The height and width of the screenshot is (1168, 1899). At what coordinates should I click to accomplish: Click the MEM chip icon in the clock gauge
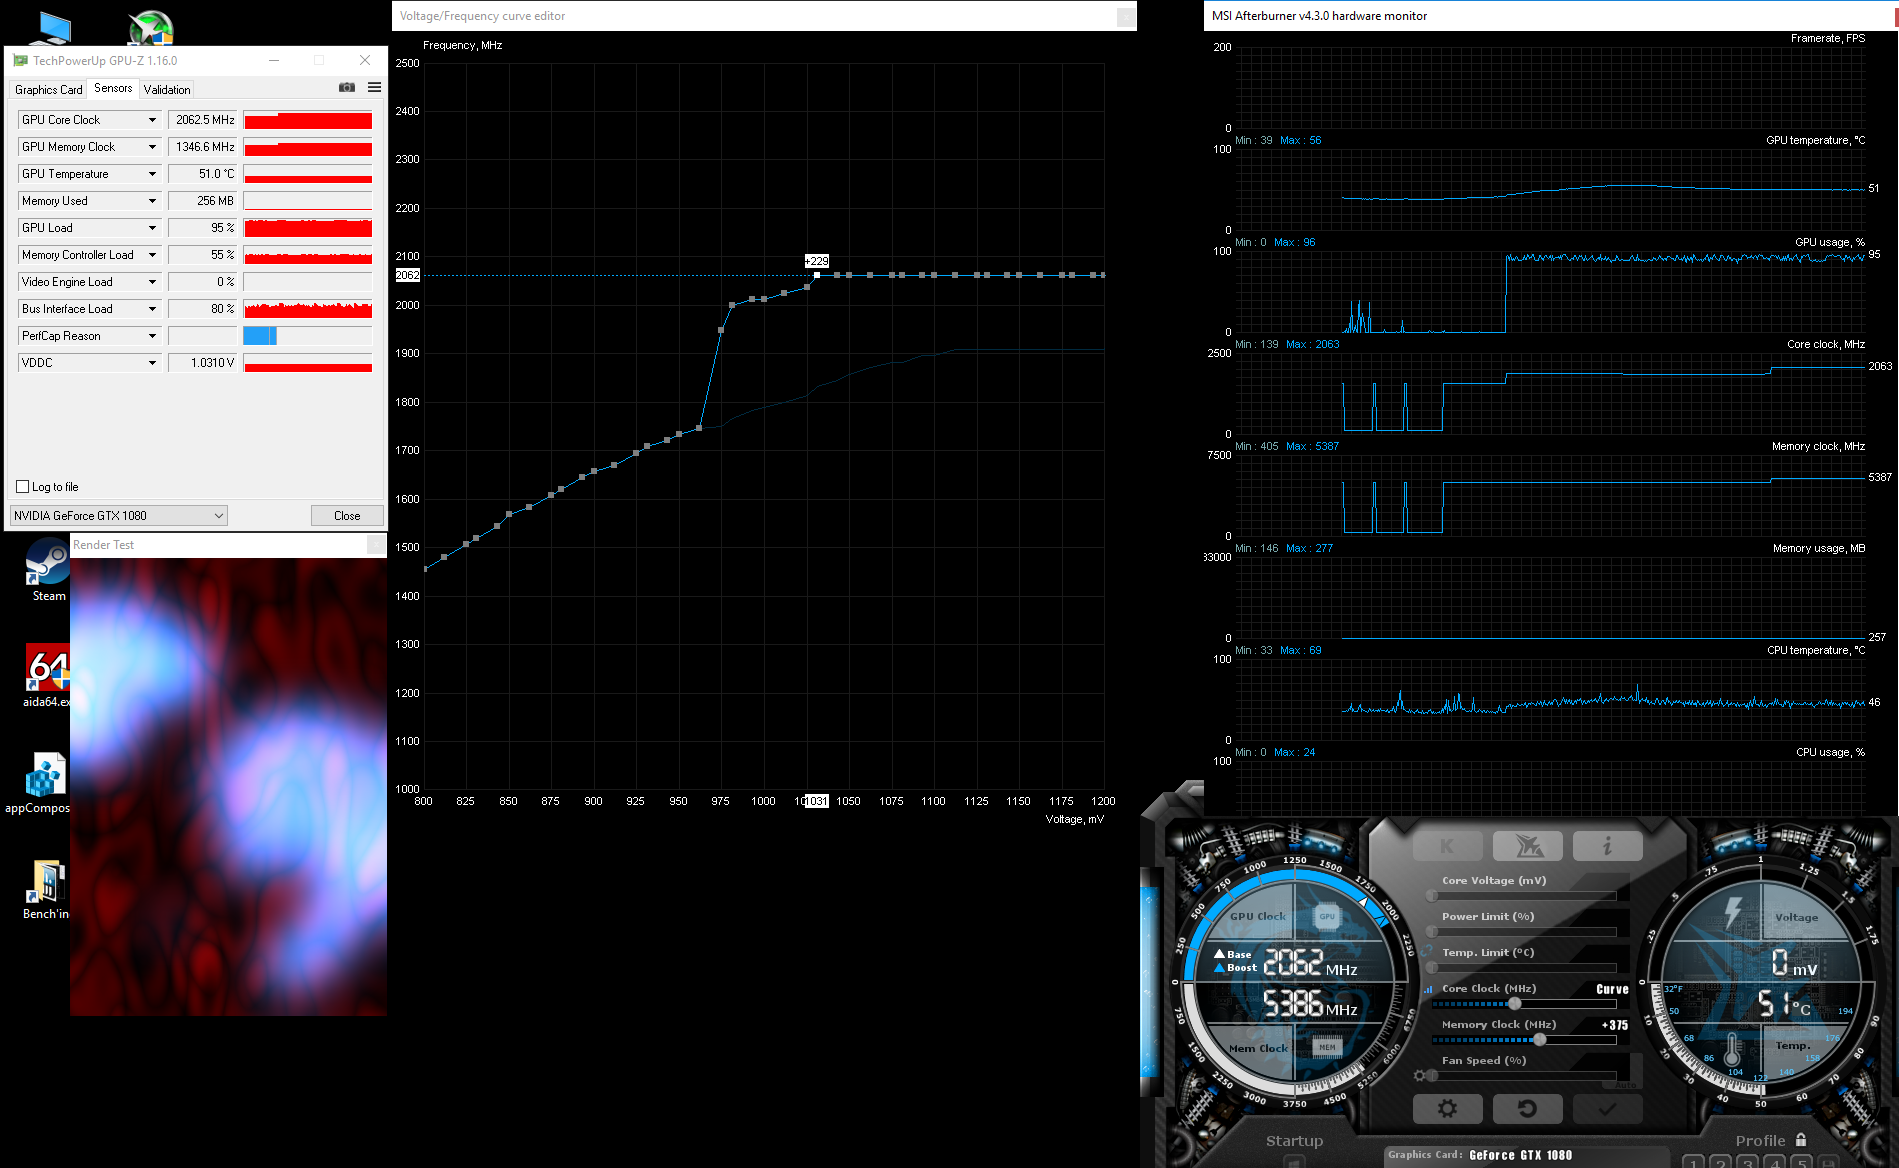pyautogui.click(x=1327, y=1047)
